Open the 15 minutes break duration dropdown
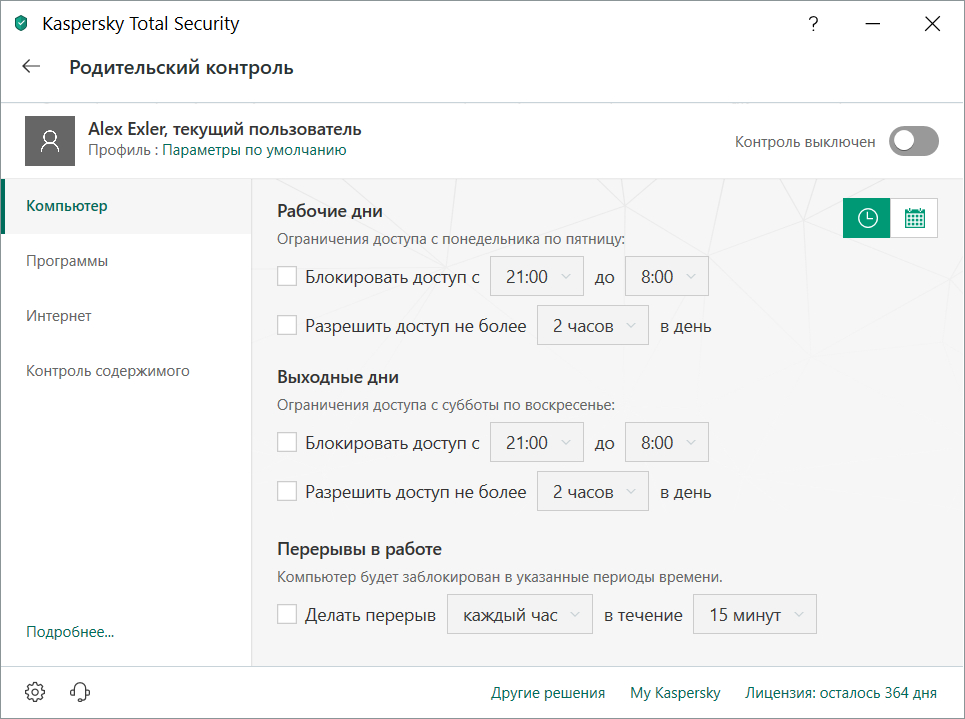Viewport: 965px width, 719px height. click(x=755, y=615)
